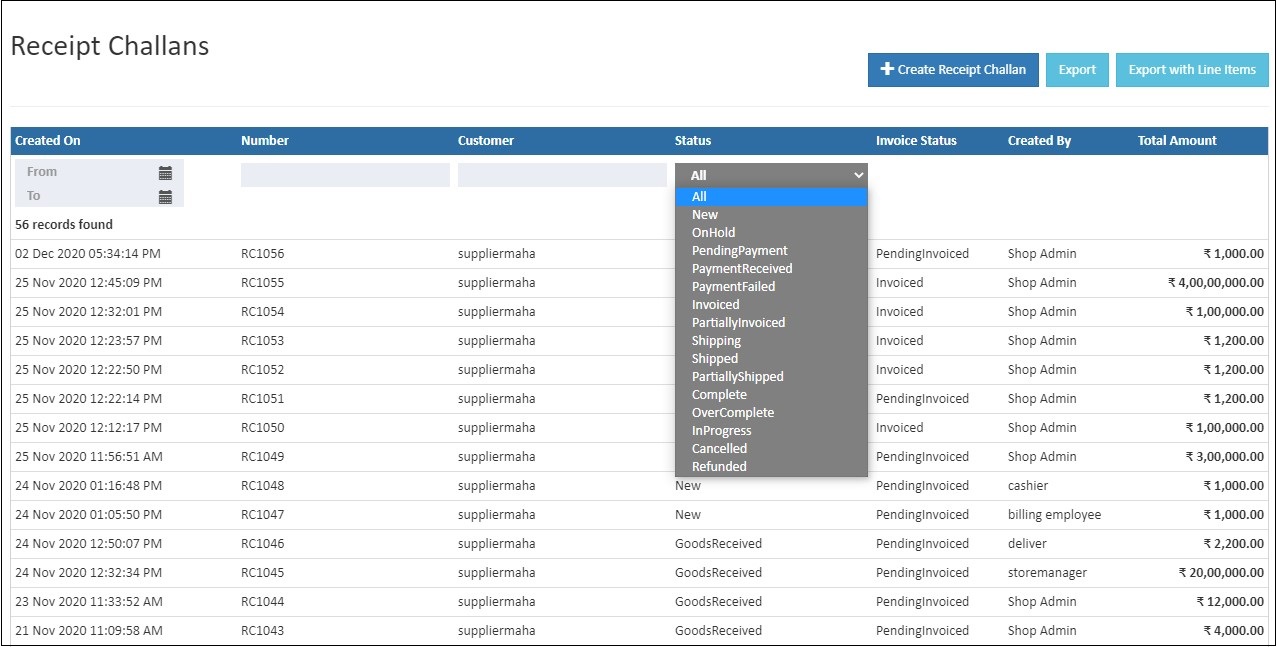Open receipt challan RC1047
This screenshot has width=1277, height=647.
[263, 515]
